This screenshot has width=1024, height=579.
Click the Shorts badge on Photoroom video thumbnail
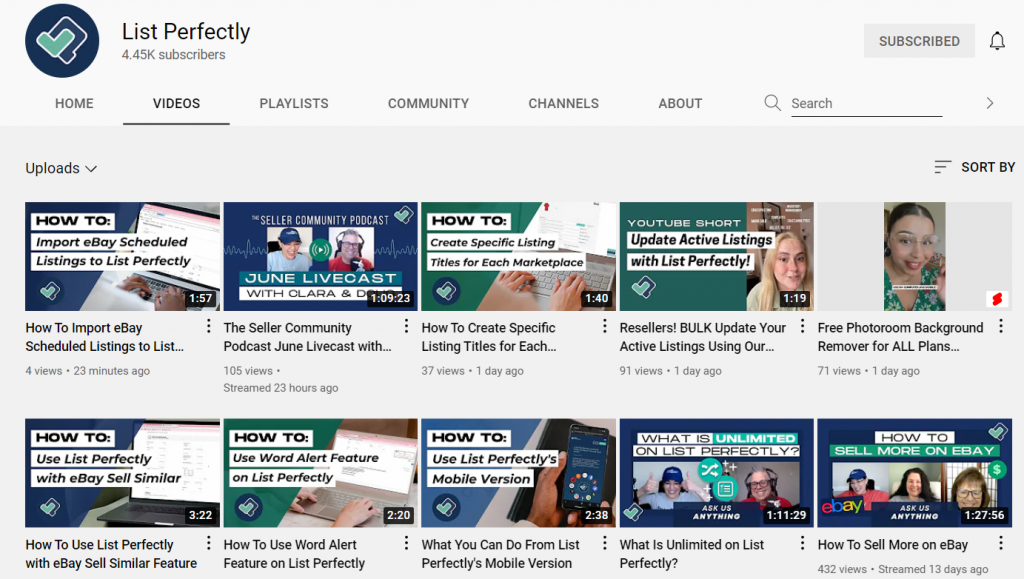pyautogui.click(x=997, y=299)
